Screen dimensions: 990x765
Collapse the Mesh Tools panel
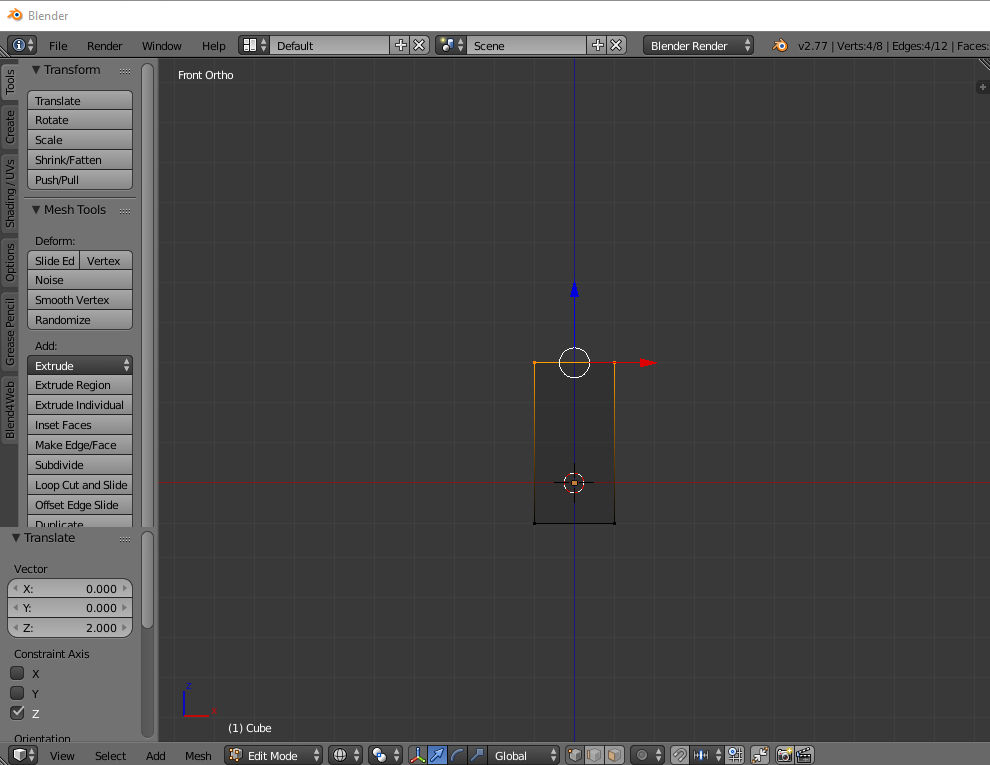[36, 210]
